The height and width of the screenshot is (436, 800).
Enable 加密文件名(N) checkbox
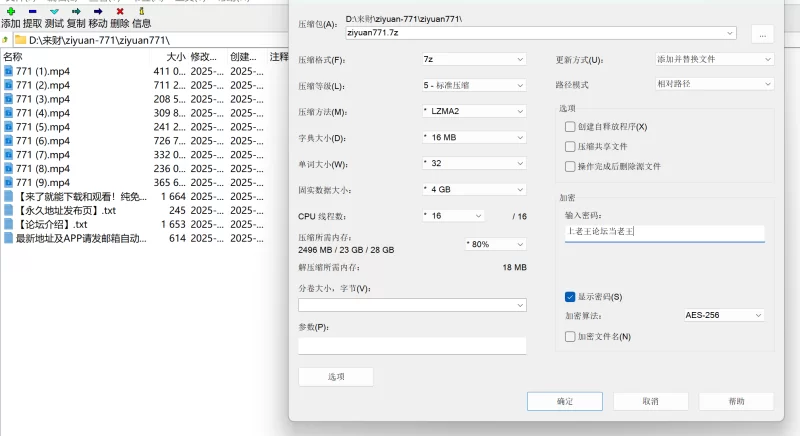(x=570, y=337)
